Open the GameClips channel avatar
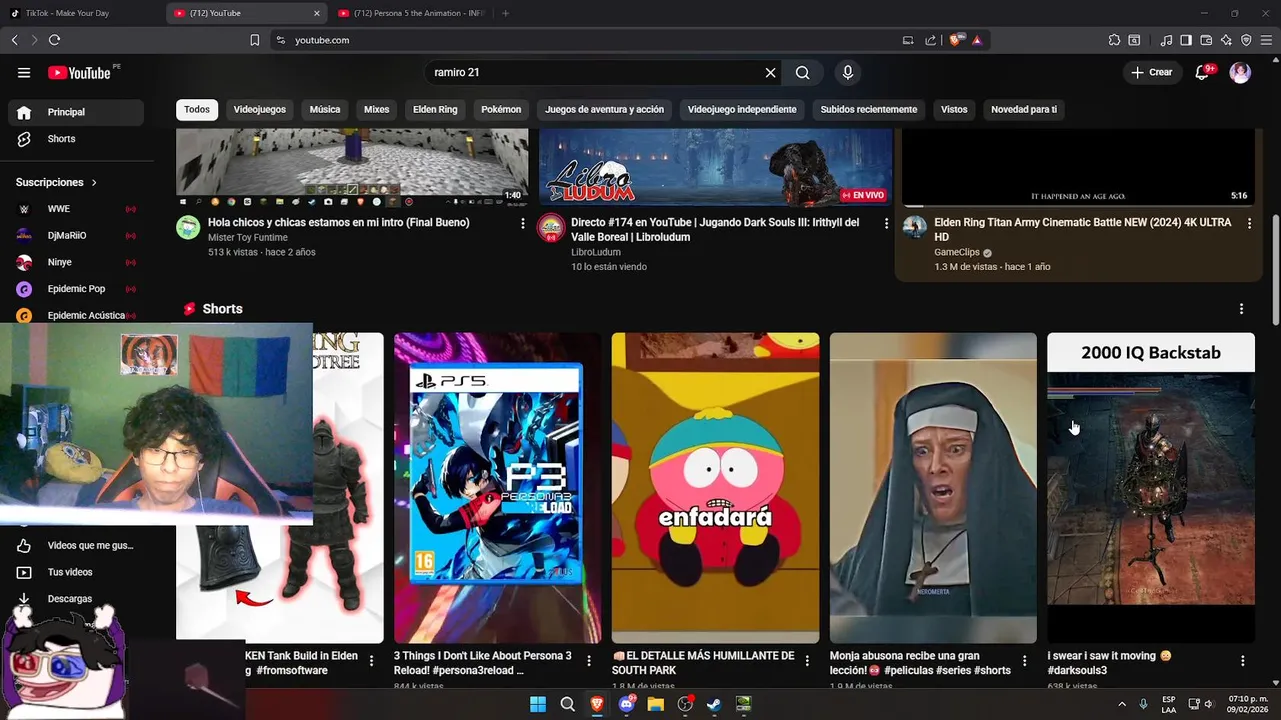The image size is (1281, 720). [x=914, y=227]
